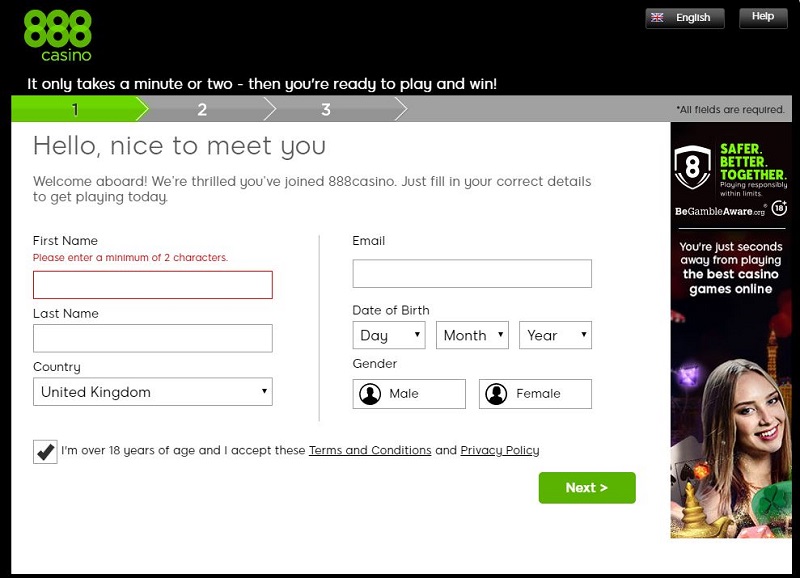Toggle the over 18 terms checkbox
Image resolution: width=800 pixels, height=578 pixels.
click(x=45, y=451)
